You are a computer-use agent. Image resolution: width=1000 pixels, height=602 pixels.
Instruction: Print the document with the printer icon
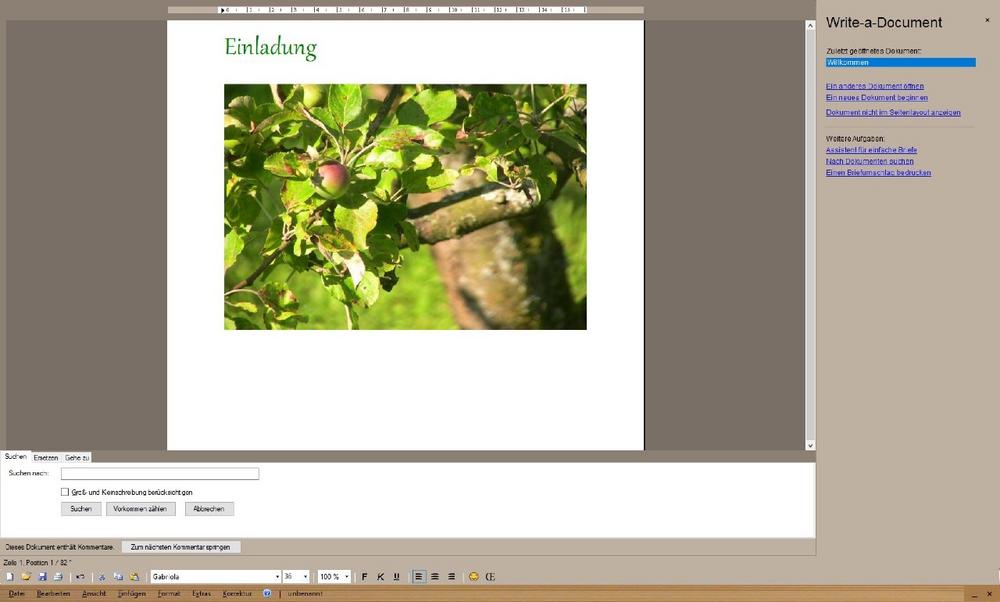(x=58, y=576)
